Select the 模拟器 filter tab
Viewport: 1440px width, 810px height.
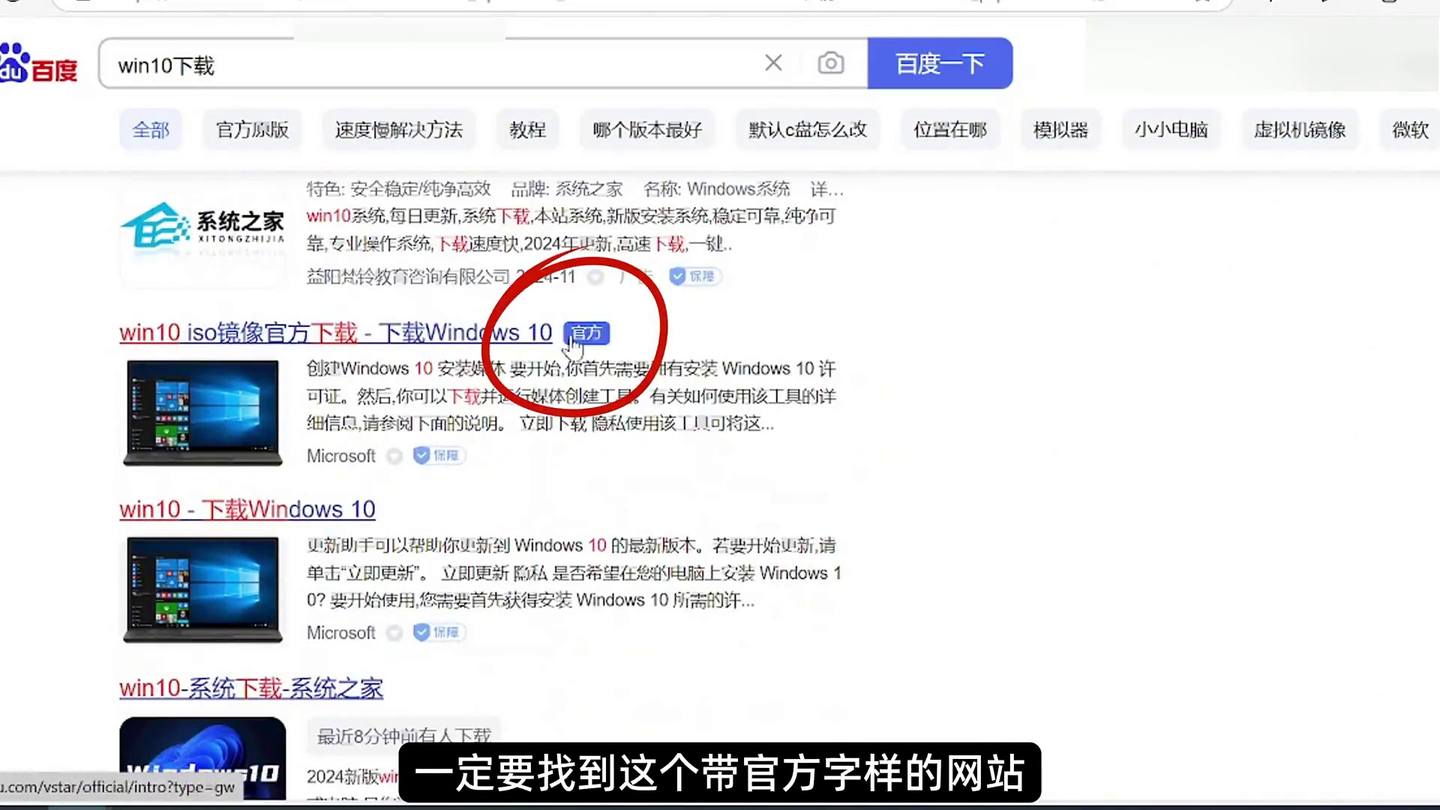[x=1060, y=130]
